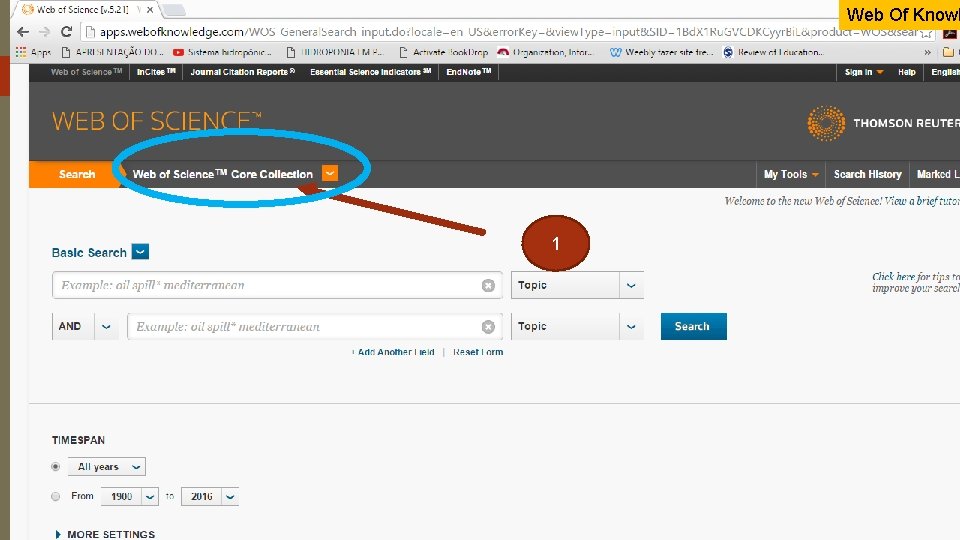
Task: Open the bookmarks overflow chevron
Action: coord(928,53)
